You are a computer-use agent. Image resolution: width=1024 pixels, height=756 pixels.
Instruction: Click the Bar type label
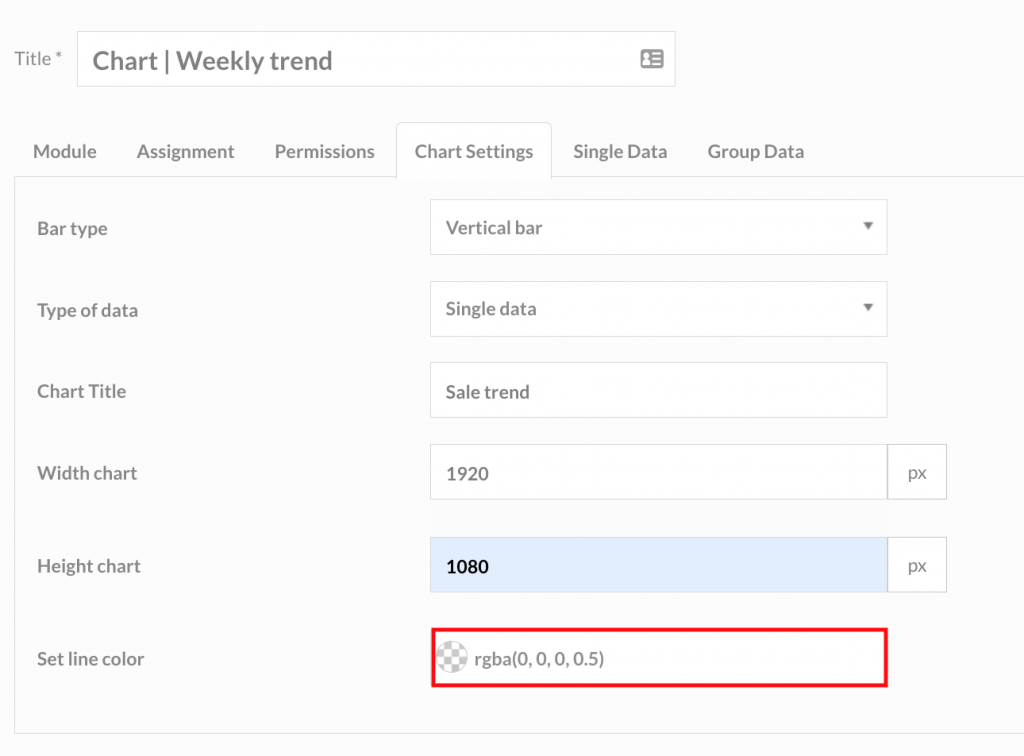tap(72, 228)
